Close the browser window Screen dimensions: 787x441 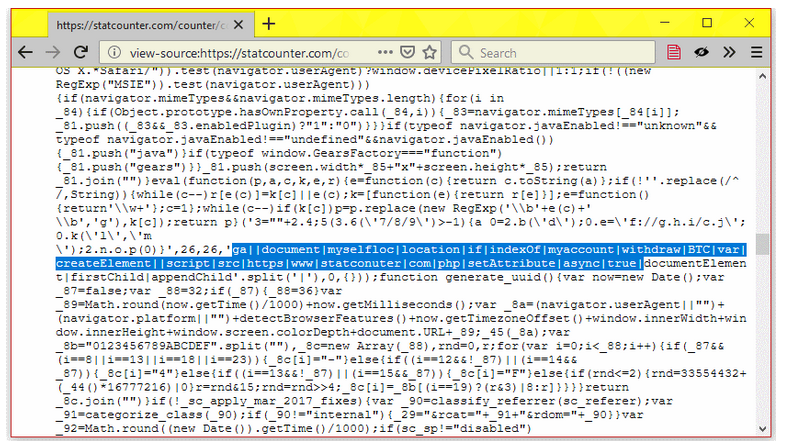(749, 23)
